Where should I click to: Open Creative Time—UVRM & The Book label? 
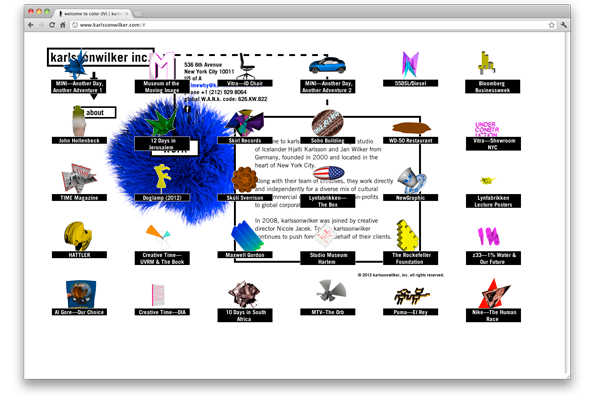pyautogui.click(x=162, y=258)
